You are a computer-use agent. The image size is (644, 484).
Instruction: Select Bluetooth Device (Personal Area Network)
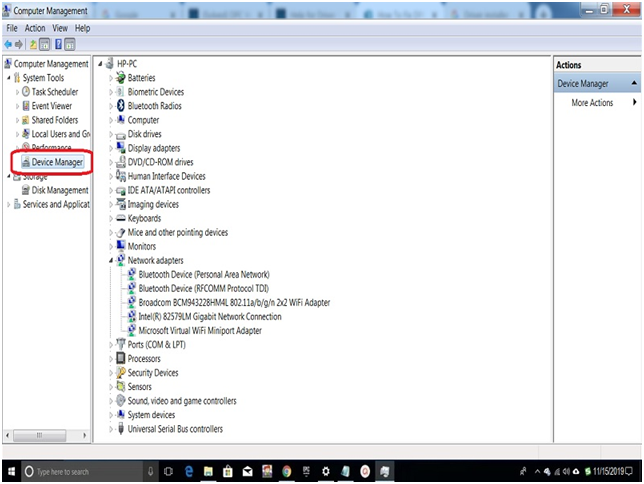coord(204,274)
